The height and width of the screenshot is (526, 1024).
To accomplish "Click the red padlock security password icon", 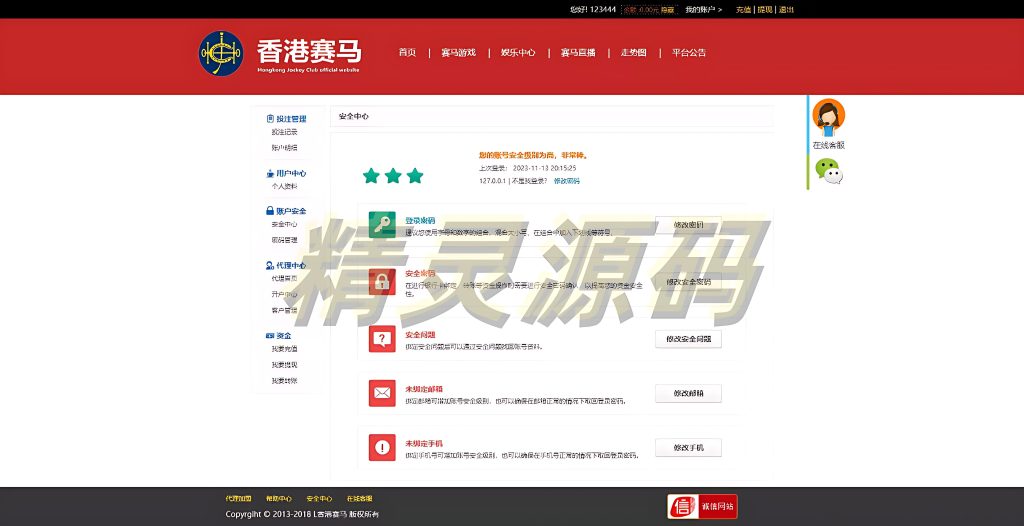I will pos(382,282).
